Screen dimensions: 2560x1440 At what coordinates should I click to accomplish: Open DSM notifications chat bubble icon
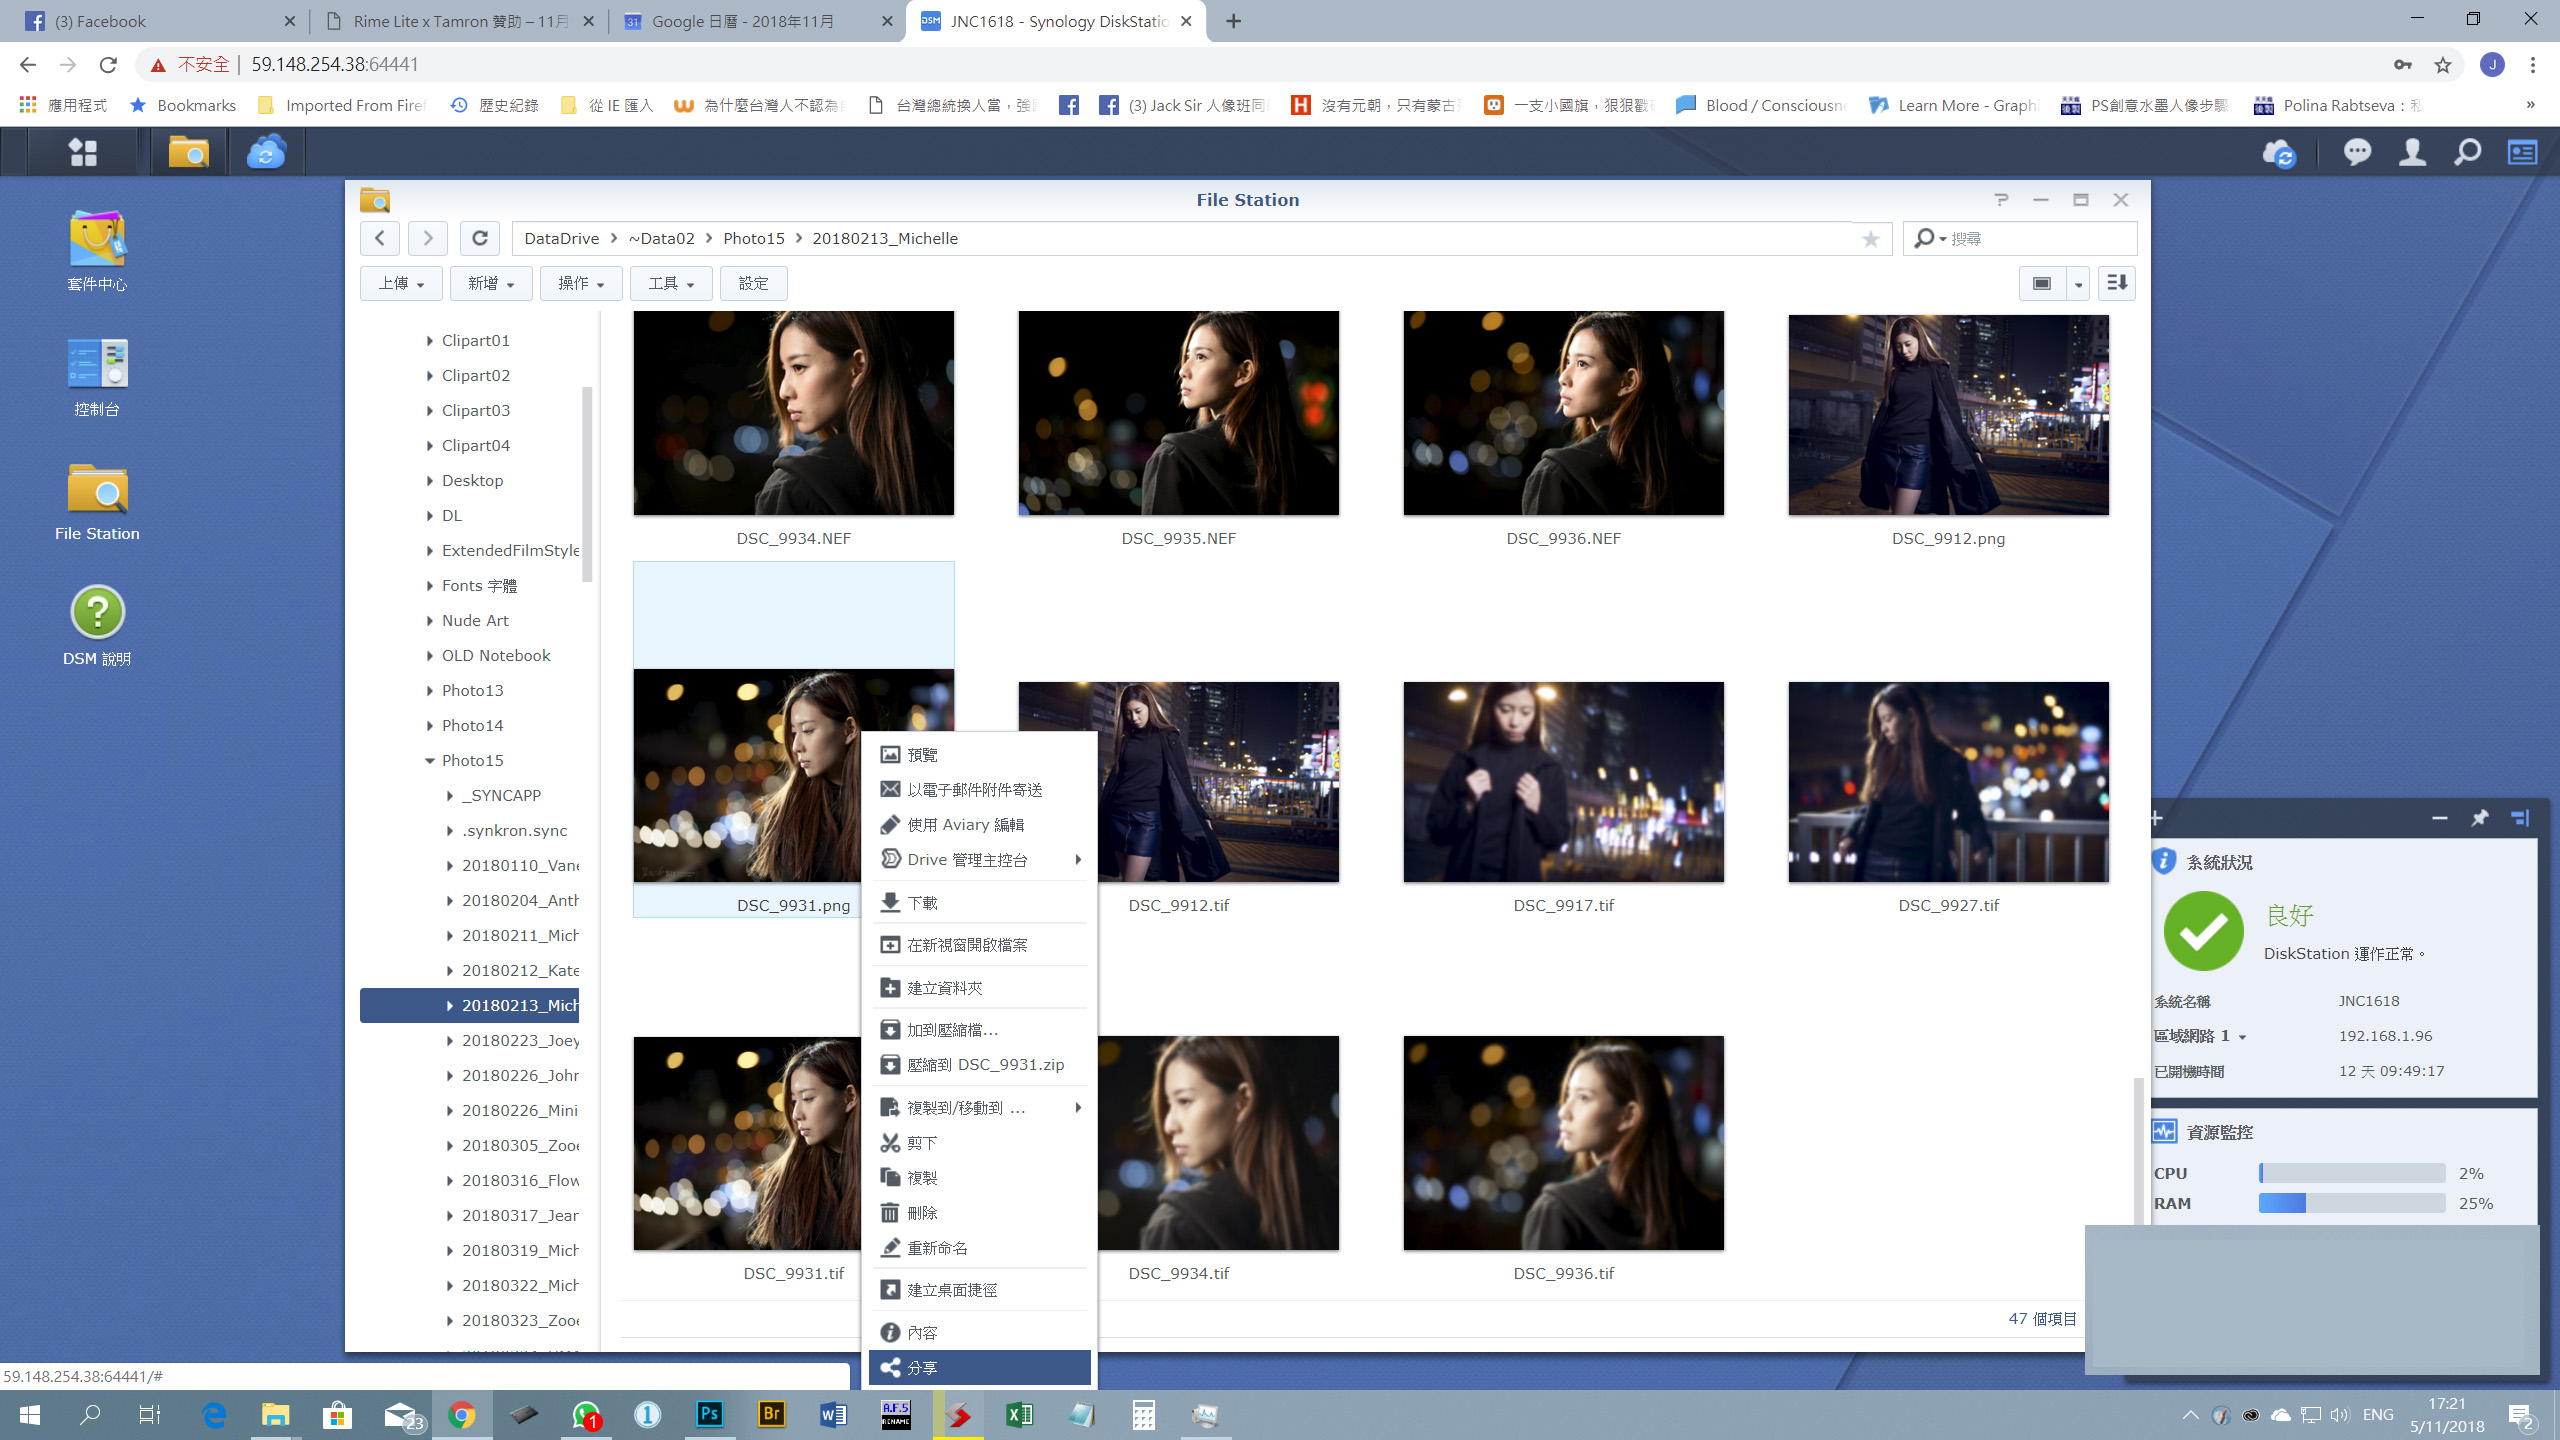[2357, 152]
